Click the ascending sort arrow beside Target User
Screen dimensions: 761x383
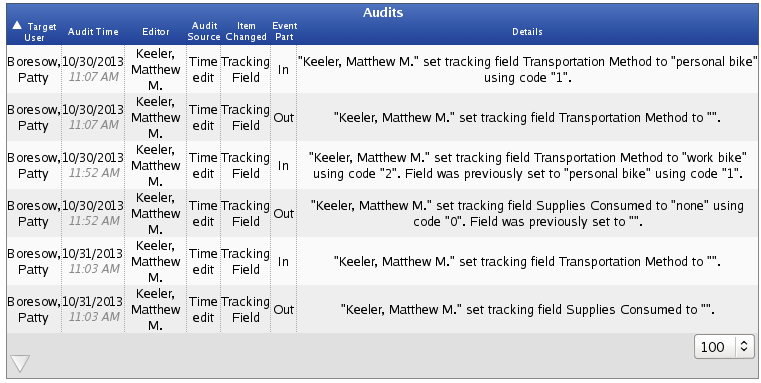[x=17, y=25]
